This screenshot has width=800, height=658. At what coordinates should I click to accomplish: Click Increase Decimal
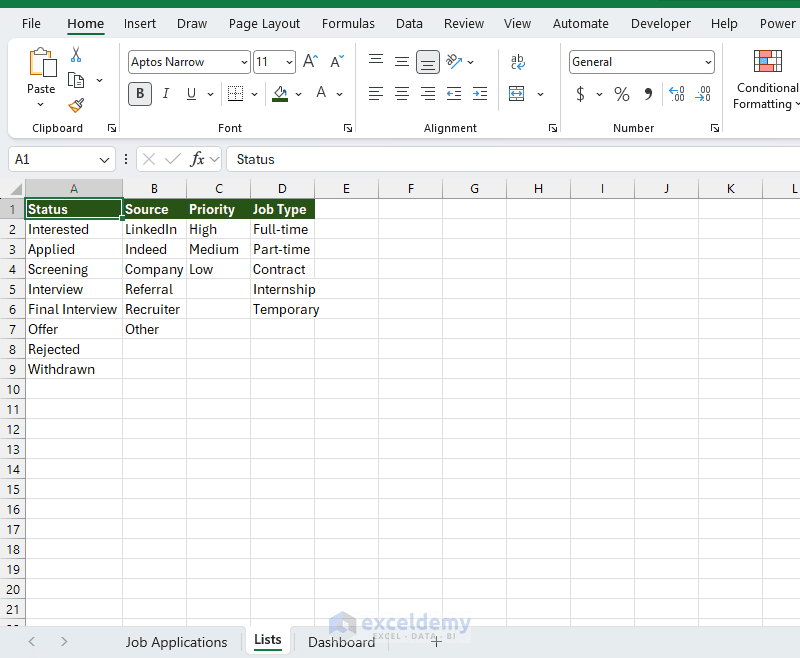point(677,94)
